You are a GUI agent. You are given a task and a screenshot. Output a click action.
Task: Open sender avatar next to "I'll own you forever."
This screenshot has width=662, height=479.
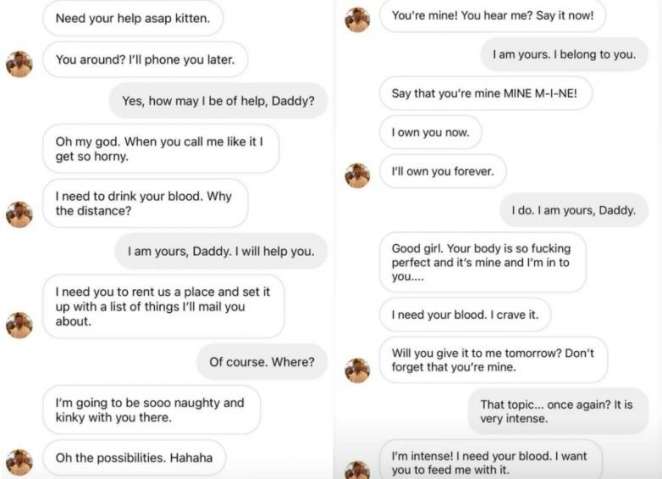point(358,174)
